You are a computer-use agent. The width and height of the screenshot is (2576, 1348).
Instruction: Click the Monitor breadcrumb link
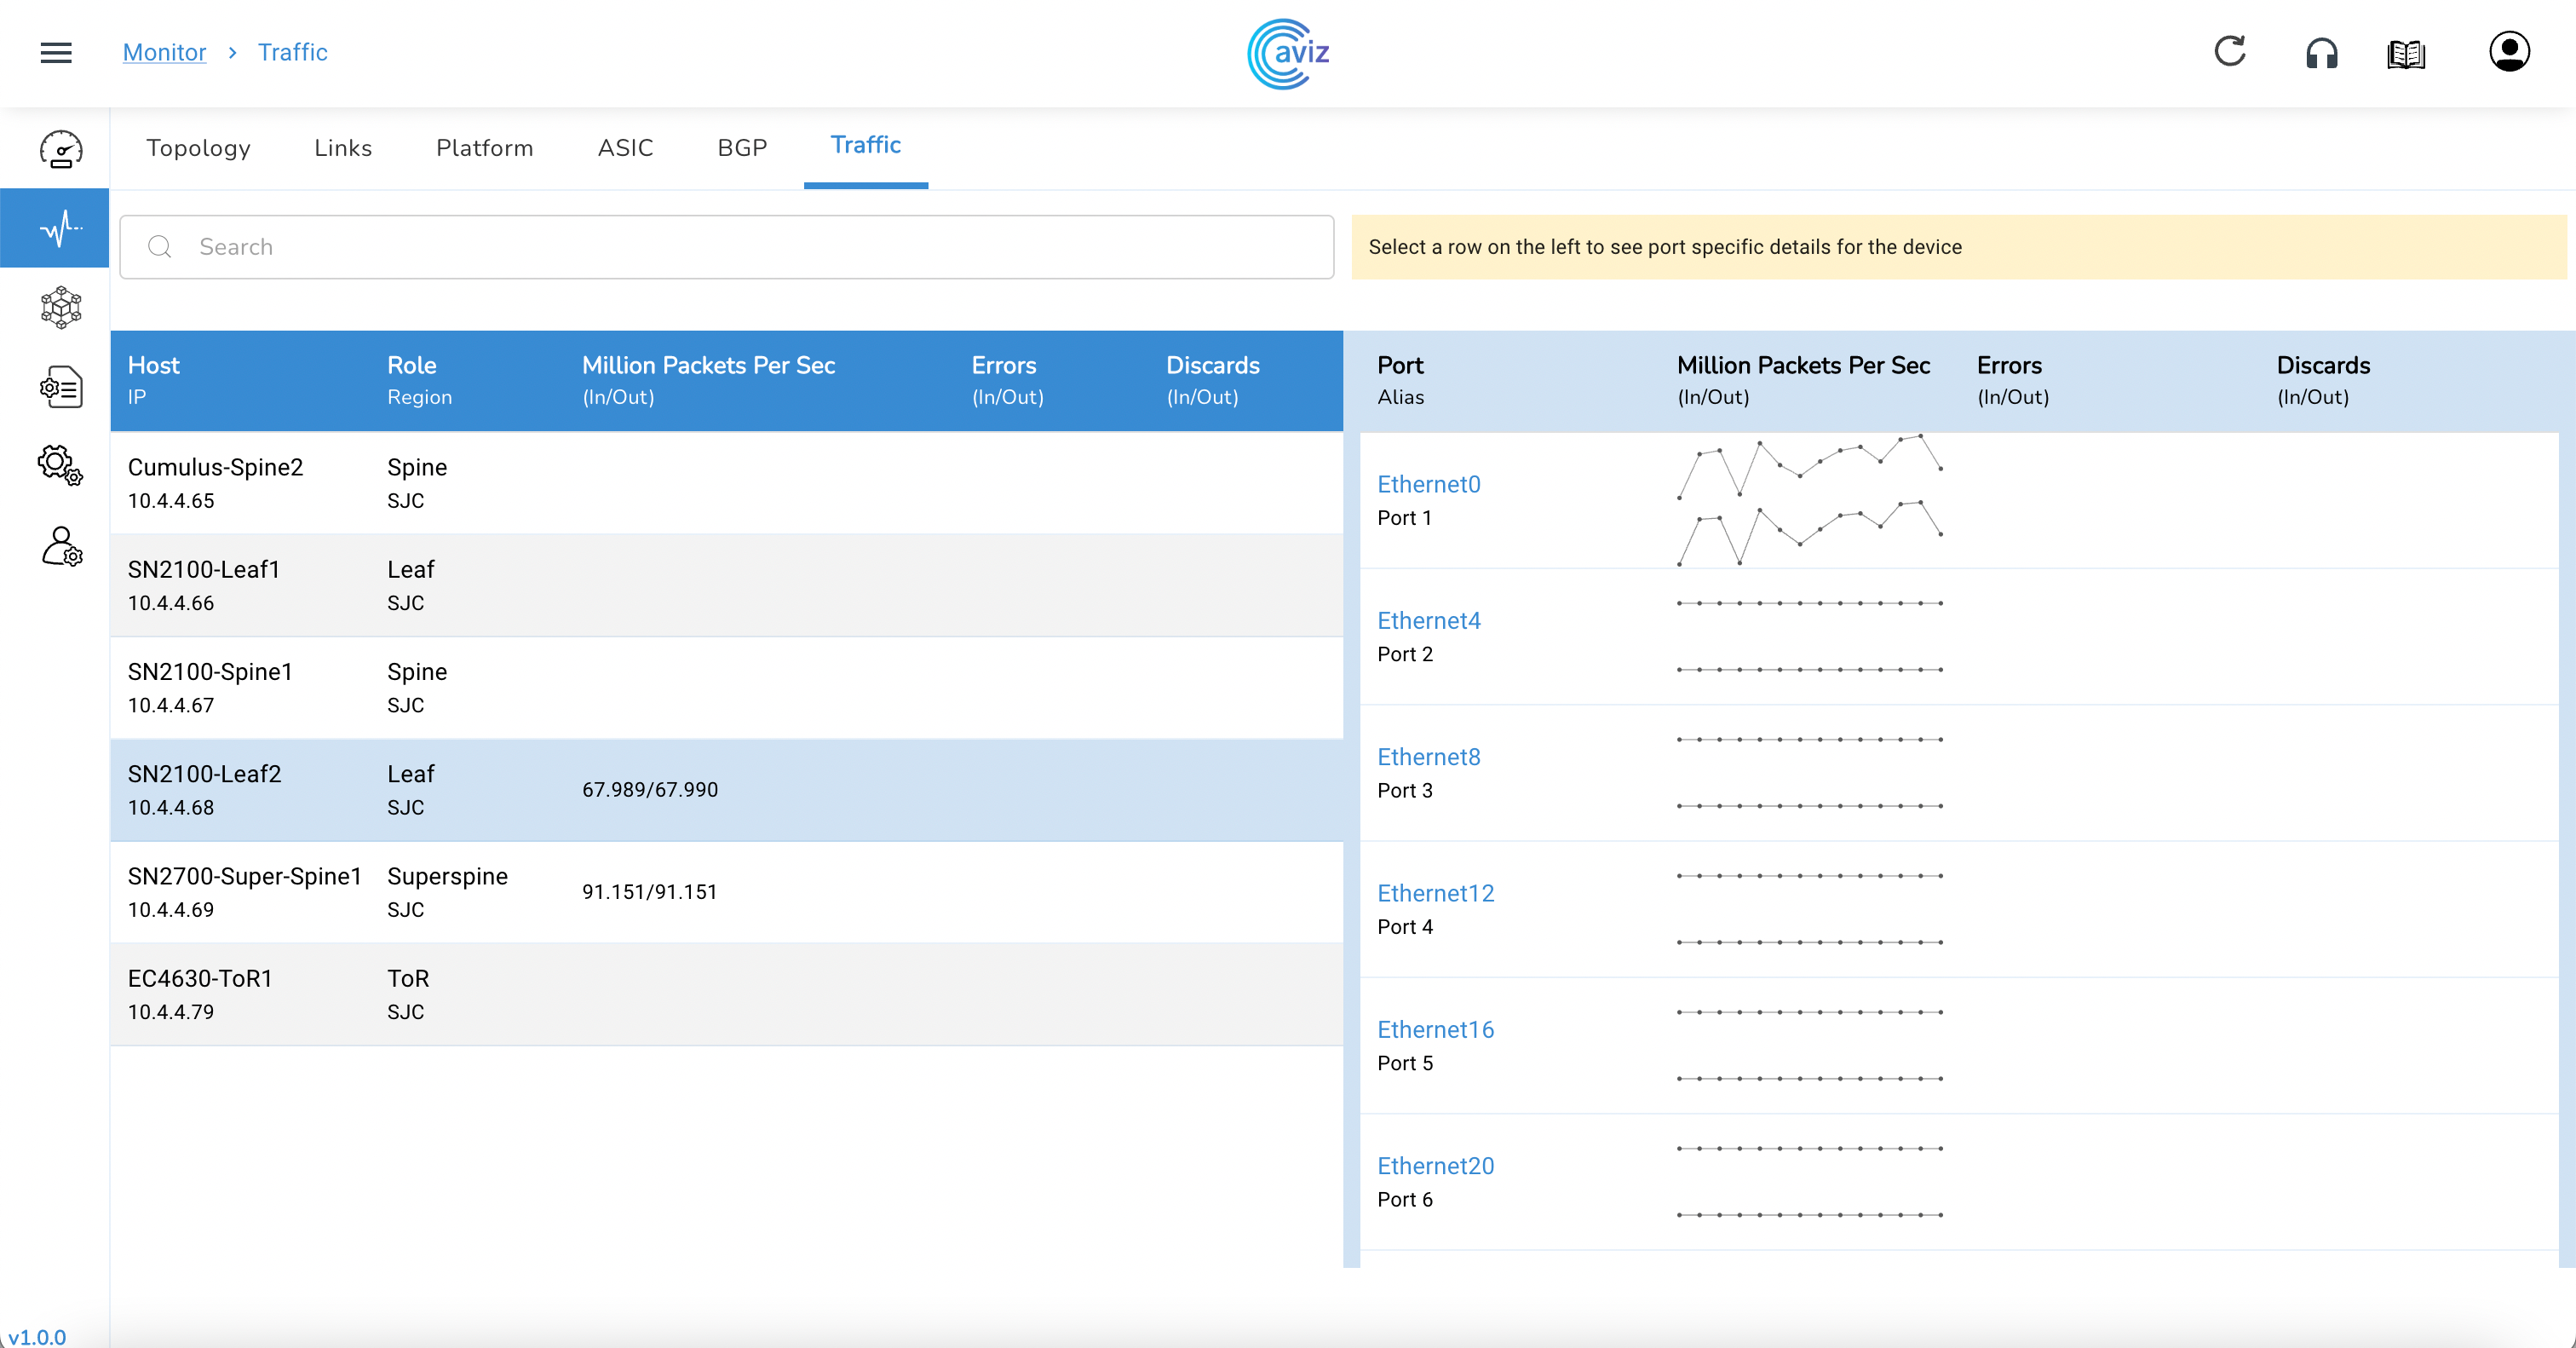(x=164, y=52)
